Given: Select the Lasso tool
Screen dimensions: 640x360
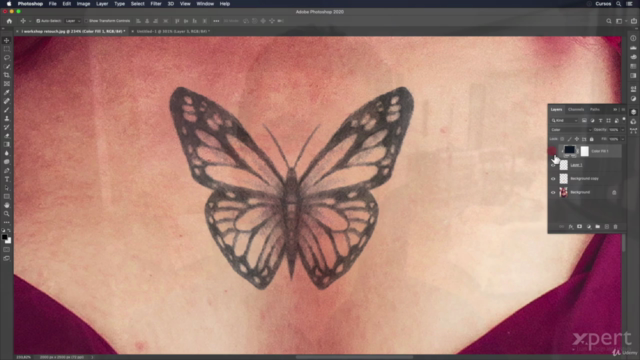Looking at the screenshot, I should click(7, 58).
